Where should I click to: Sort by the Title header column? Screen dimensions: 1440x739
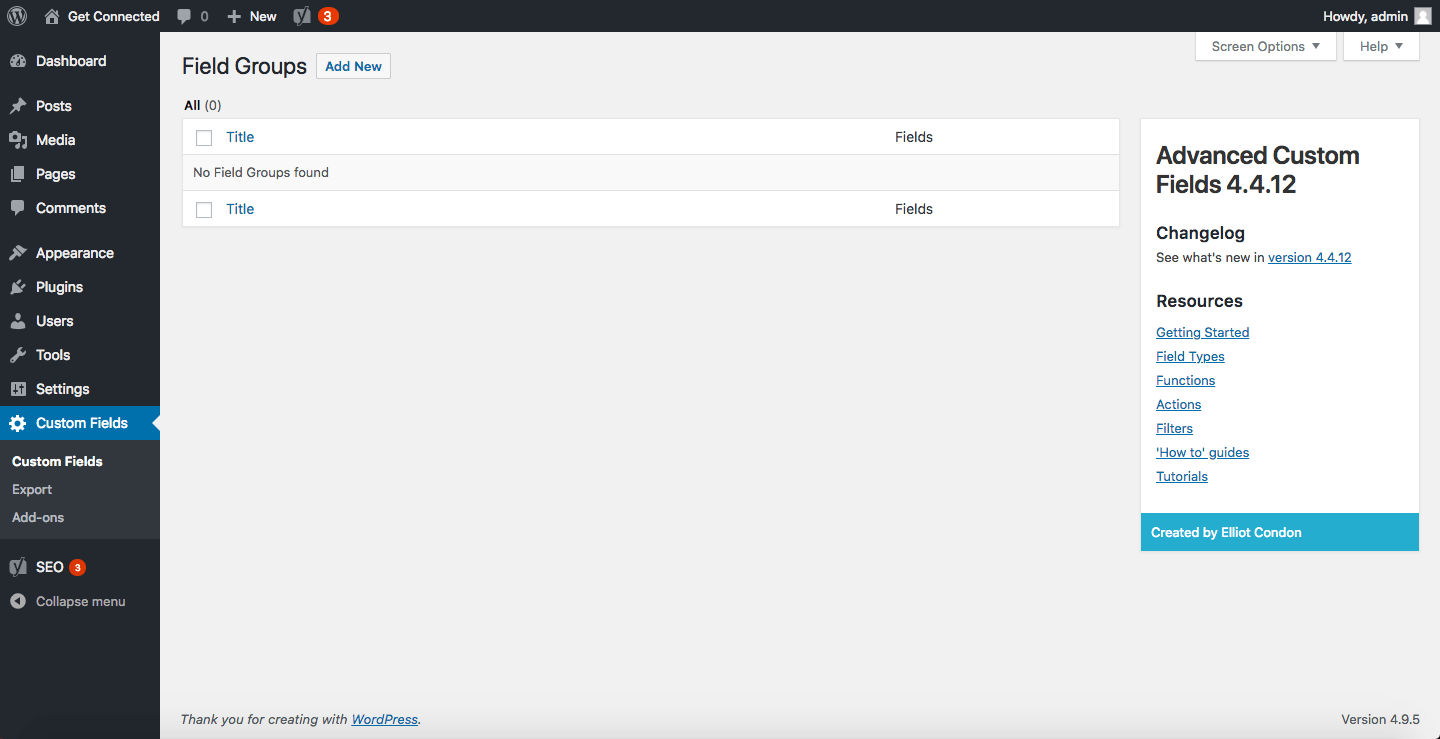pyautogui.click(x=240, y=137)
